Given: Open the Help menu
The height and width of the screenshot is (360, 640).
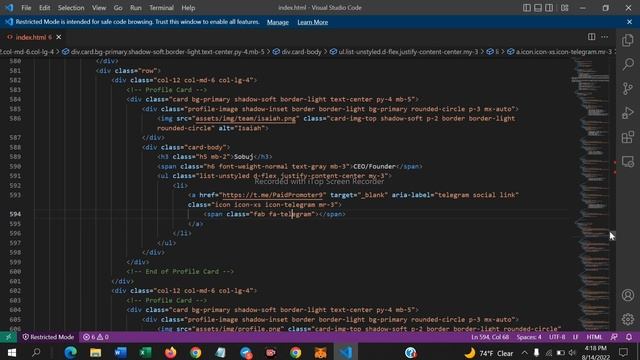Looking at the screenshot, I should 188,8.
